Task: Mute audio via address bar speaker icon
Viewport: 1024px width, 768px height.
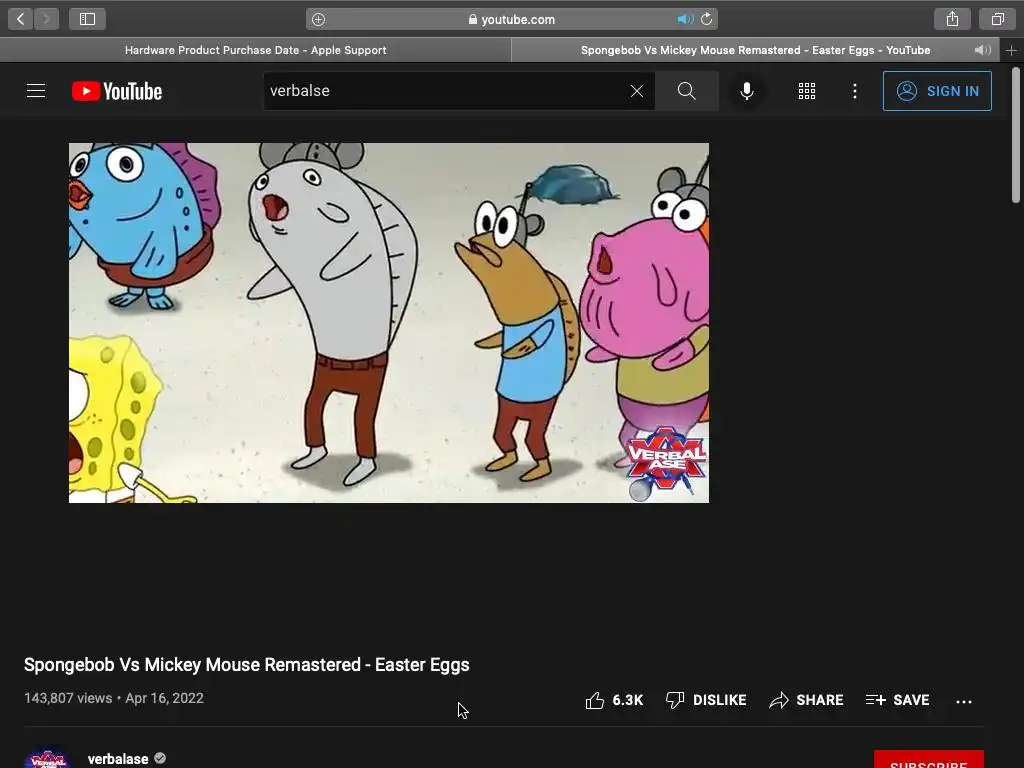Action: point(684,20)
